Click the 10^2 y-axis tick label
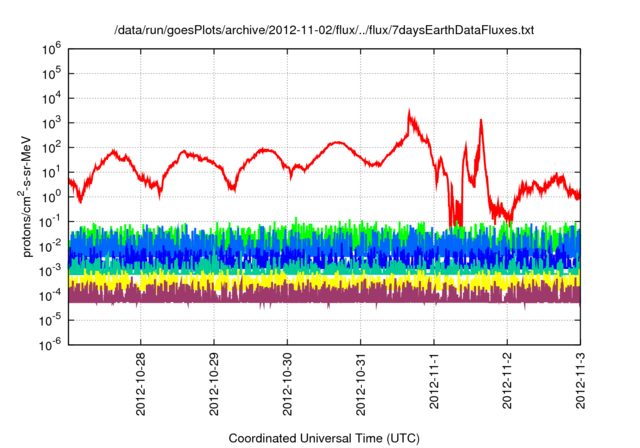 click(x=51, y=148)
